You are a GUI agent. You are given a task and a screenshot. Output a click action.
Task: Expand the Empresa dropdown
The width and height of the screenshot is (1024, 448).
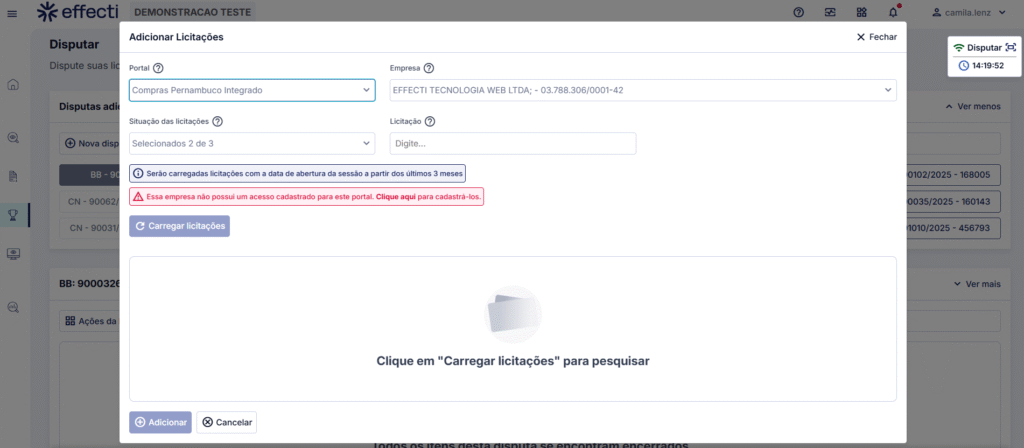pyautogui.click(x=642, y=90)
